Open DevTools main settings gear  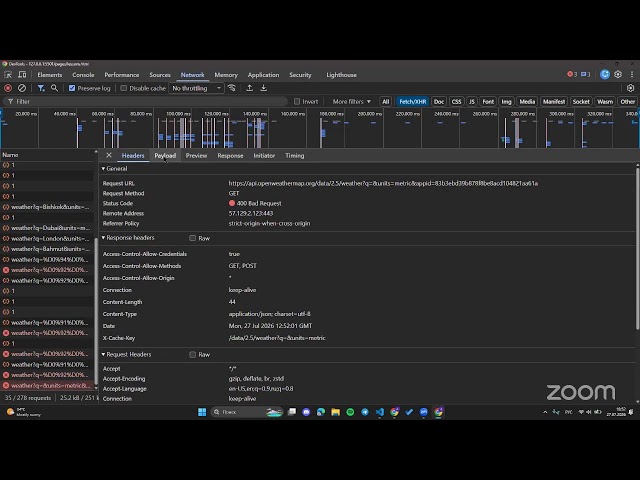pyautogui.click(x=618, y=74)
